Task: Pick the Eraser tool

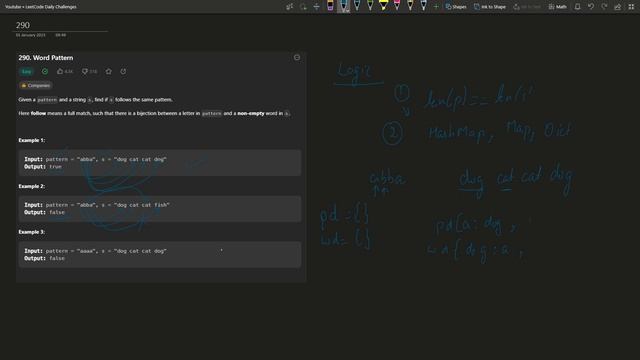Action: click(330, 6)
